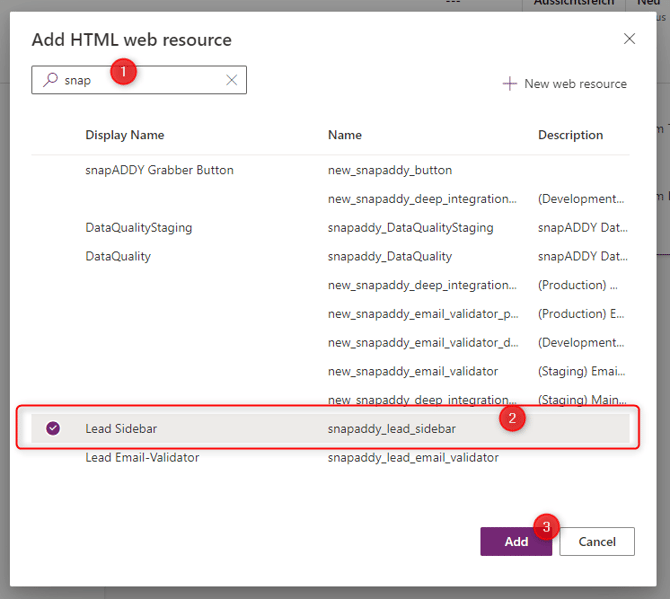Image resolution: width=670 pixels, height=599 pixels.
Task: Click the plus icon for new web resource
Action: click(510, 84)
